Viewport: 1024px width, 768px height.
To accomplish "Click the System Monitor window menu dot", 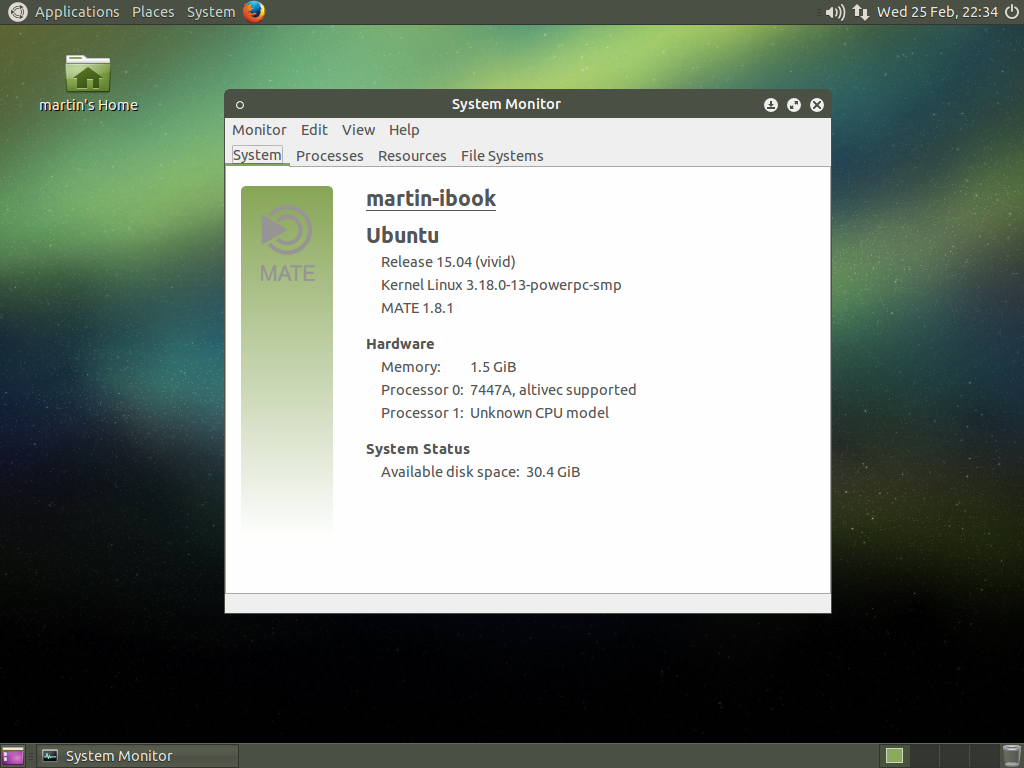I will coord(240,105).
